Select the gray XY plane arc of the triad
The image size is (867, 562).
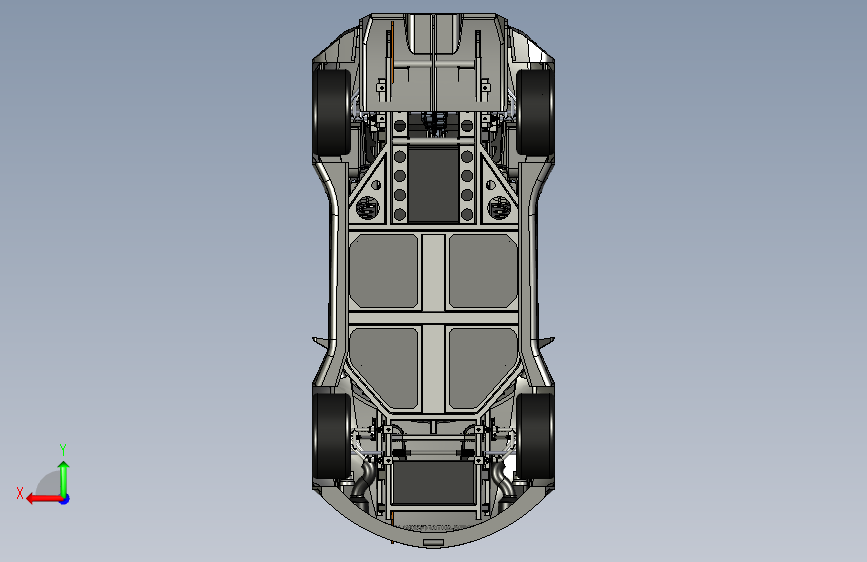click(50, 483)
